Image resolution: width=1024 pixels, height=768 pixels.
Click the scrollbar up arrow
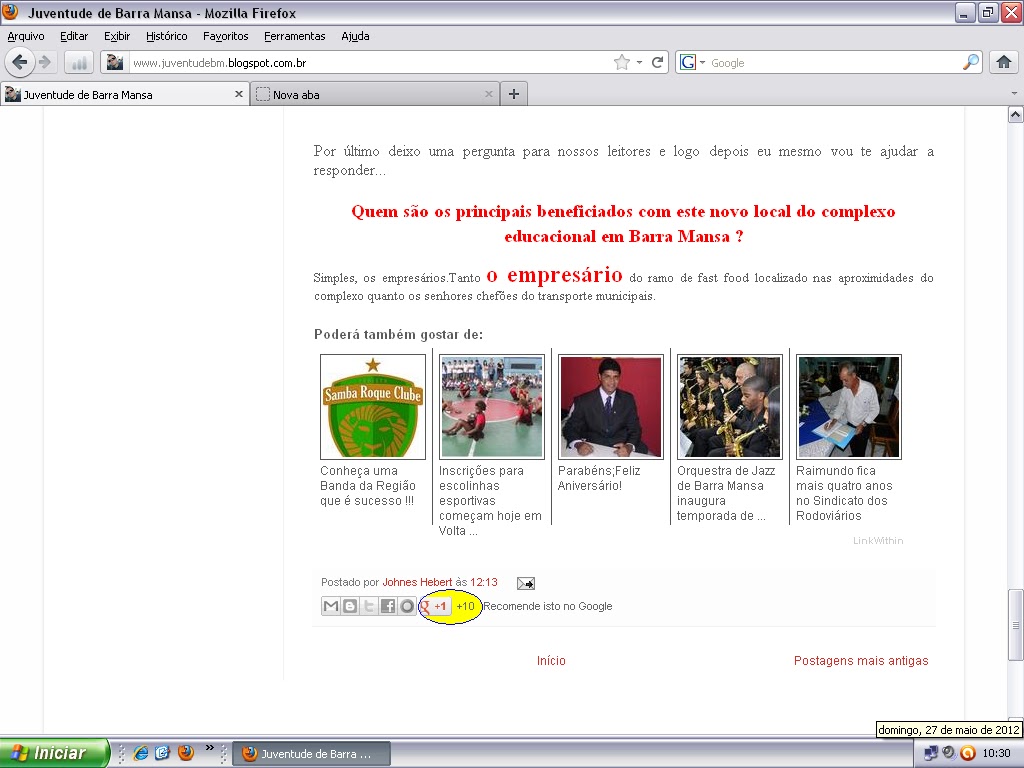pos(1016,115)
